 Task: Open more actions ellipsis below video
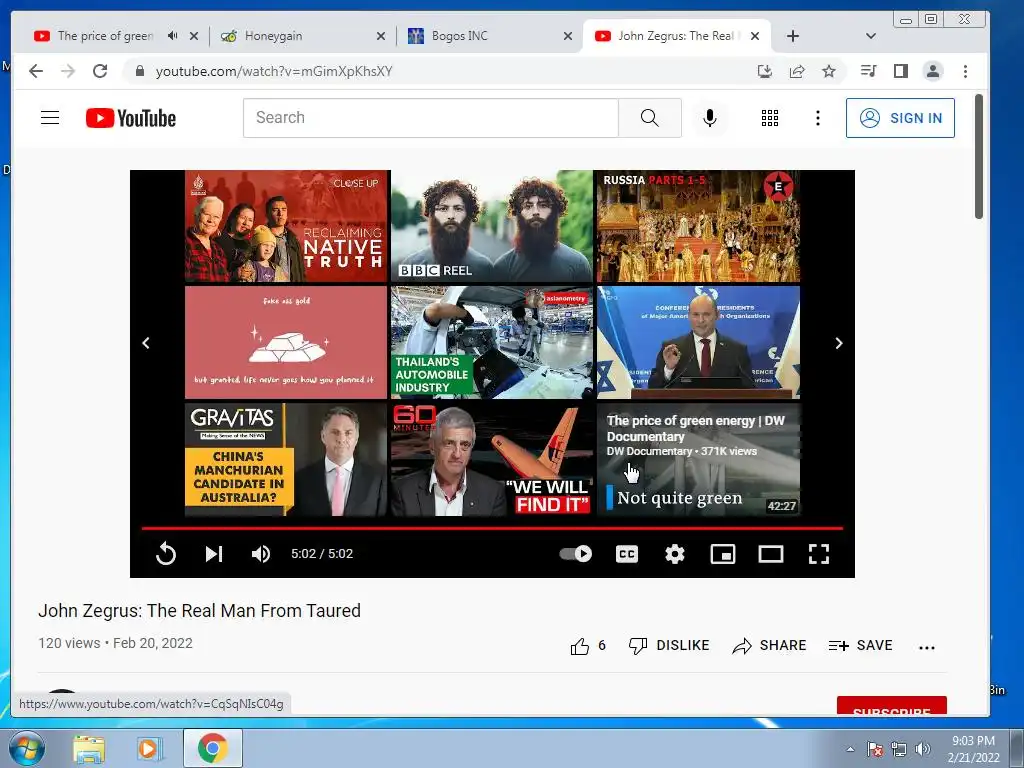[927, 647]
